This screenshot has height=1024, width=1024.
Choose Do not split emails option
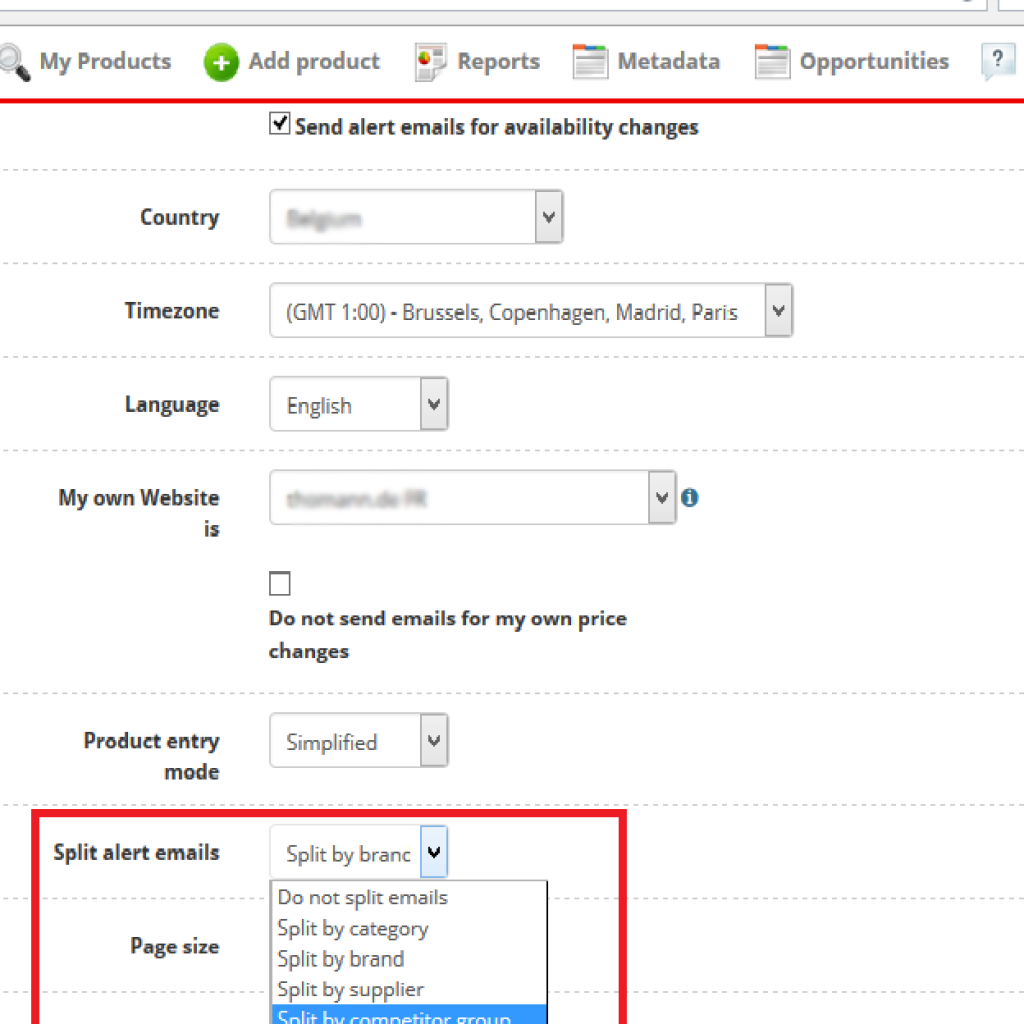[361, 897]
